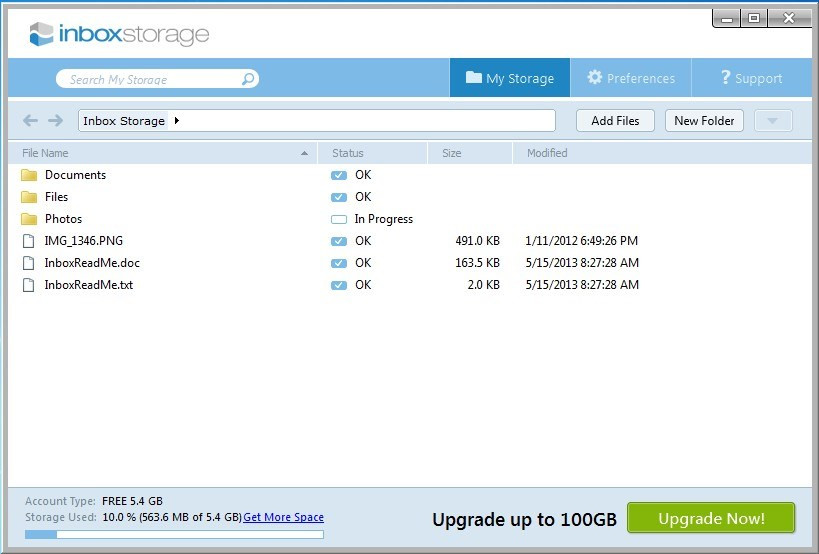
Task: Click Files row OK status icon
Action: [x=339, y=197]
